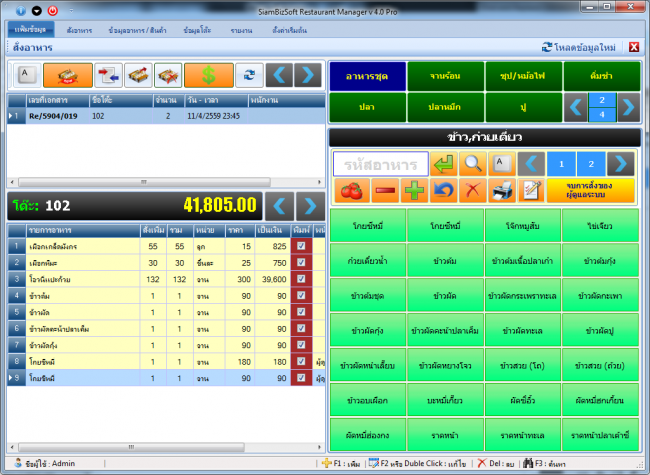Screen dimensions: 650x475
Task: Toggle the print checkbox in order row 1
Action: [301, 246]
